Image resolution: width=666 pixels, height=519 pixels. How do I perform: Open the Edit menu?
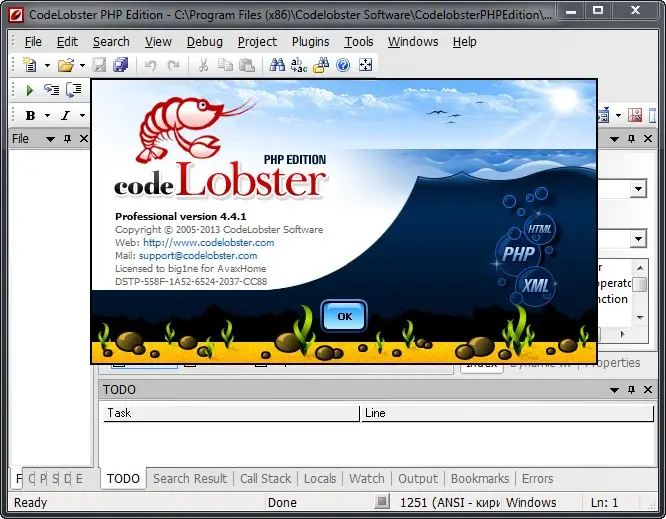pyautogui.click(x=67, y=42)
